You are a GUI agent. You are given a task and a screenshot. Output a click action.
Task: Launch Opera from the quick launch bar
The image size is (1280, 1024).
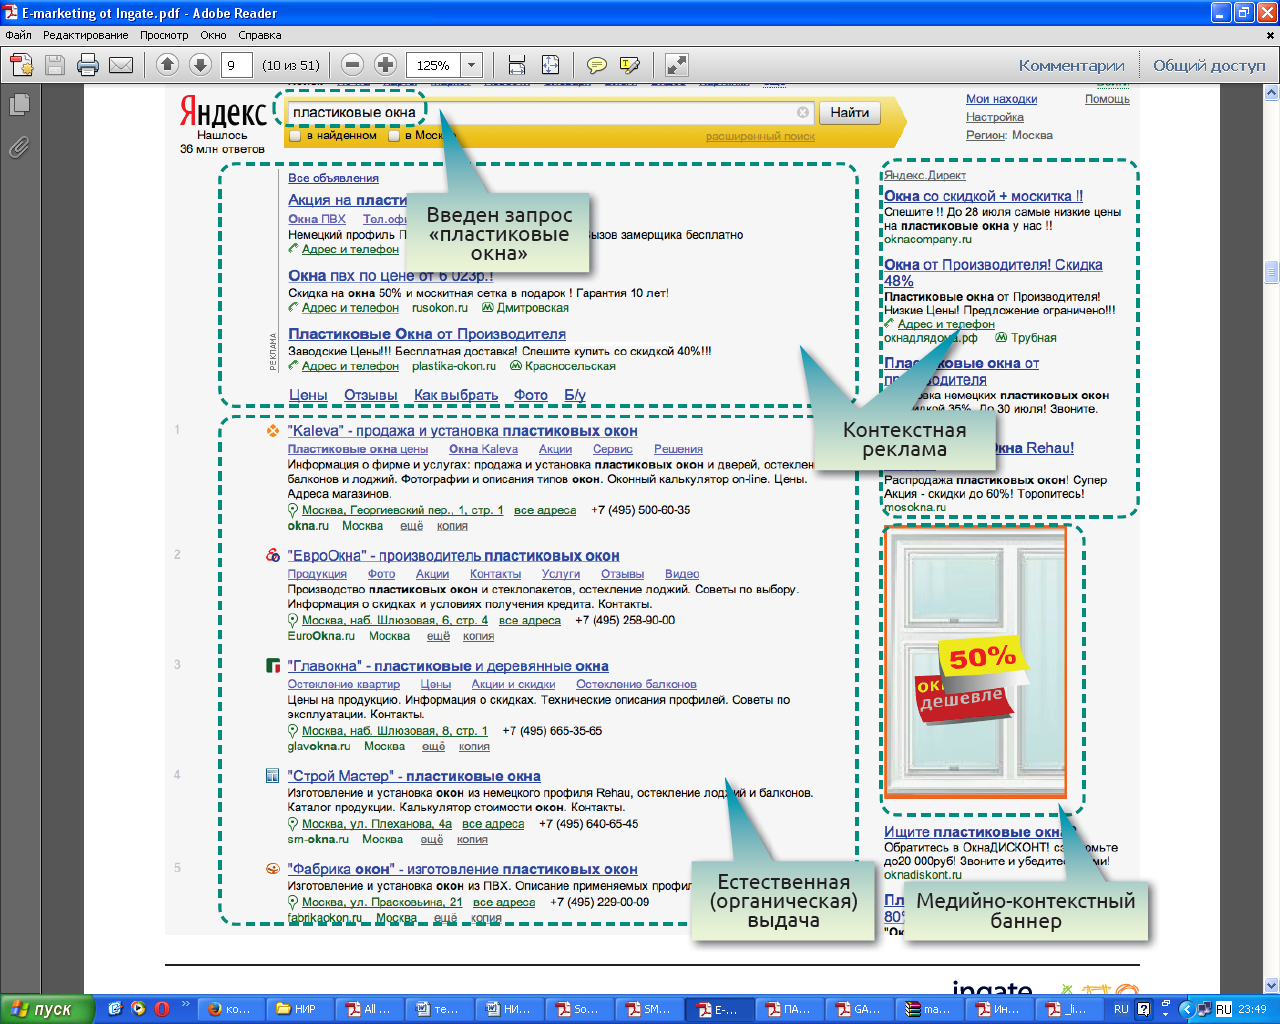coord(162,1009)
